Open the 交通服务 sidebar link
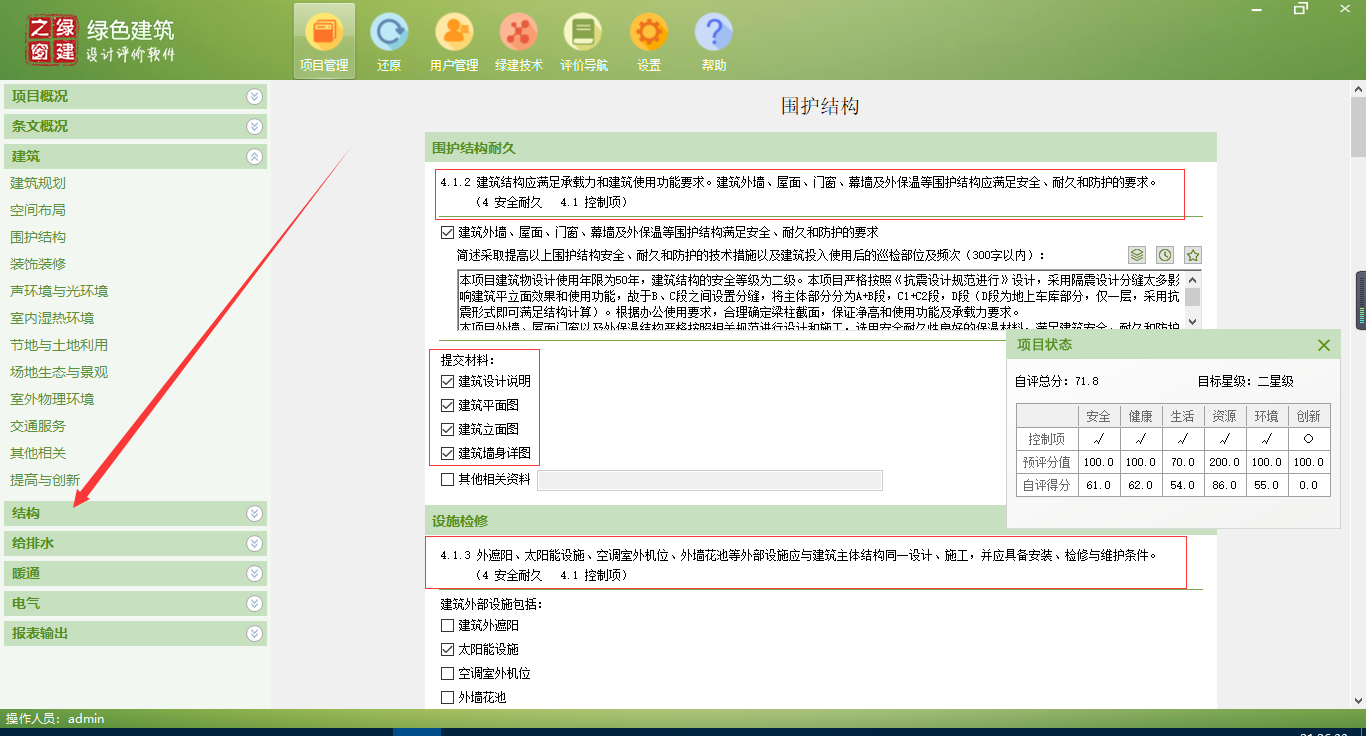 tap(38, 426)
